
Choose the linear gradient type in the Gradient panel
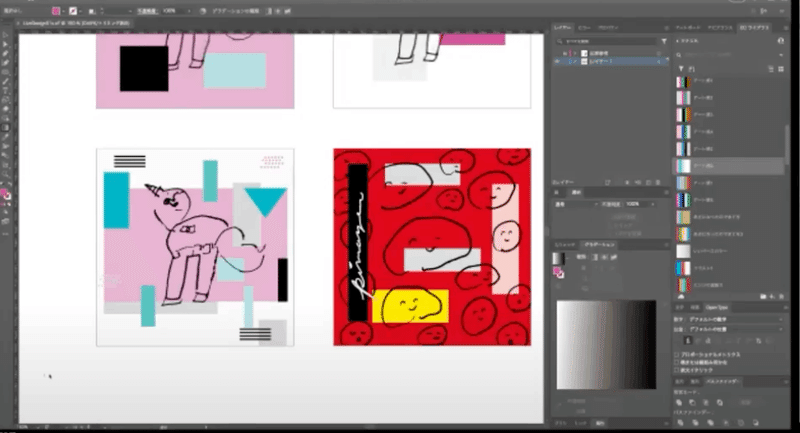595,257
